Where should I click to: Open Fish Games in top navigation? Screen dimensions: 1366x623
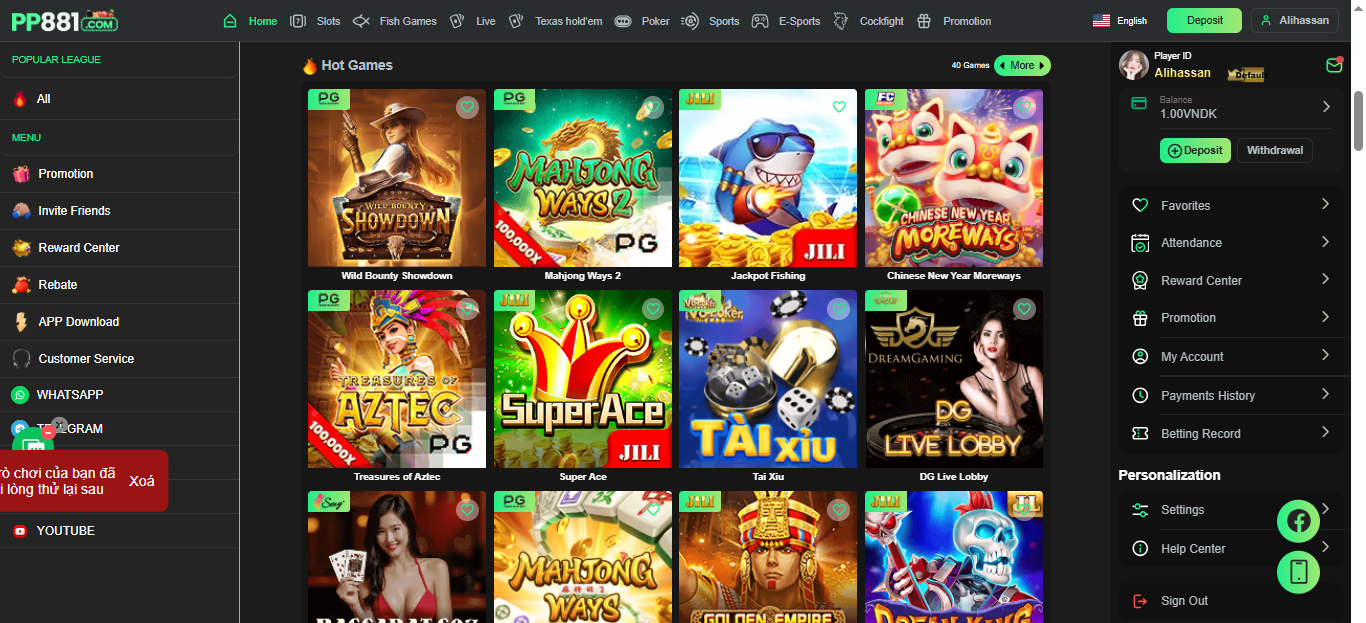coord(395,21)
